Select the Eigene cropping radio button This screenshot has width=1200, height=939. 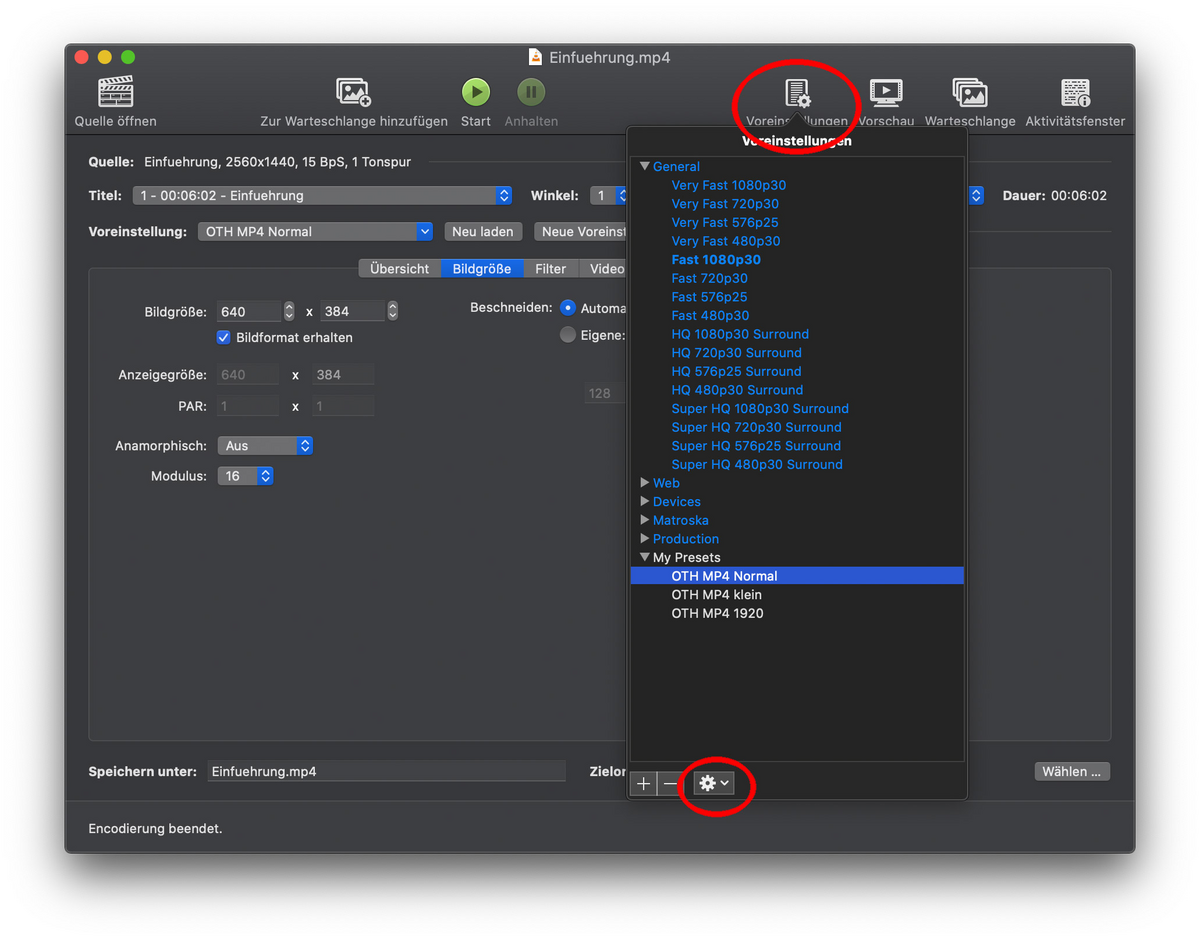[x=568, y=336]
